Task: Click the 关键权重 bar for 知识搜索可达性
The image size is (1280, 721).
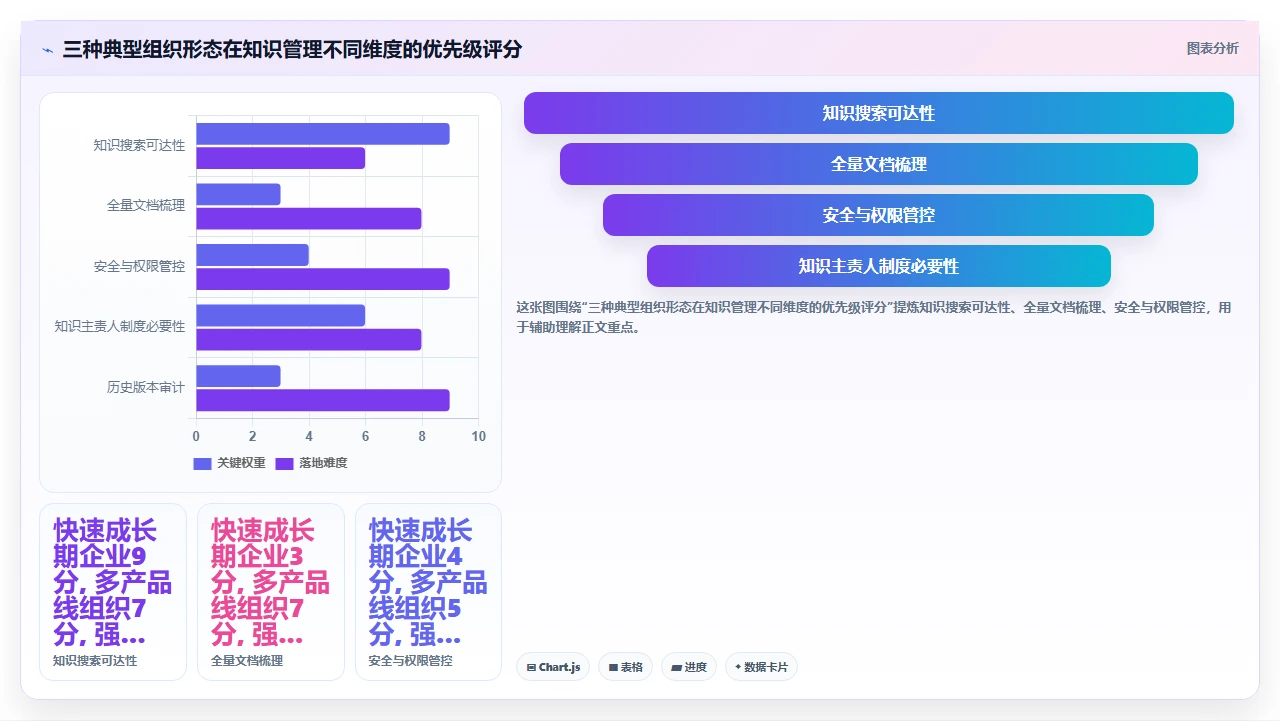Action: (323, 134)
